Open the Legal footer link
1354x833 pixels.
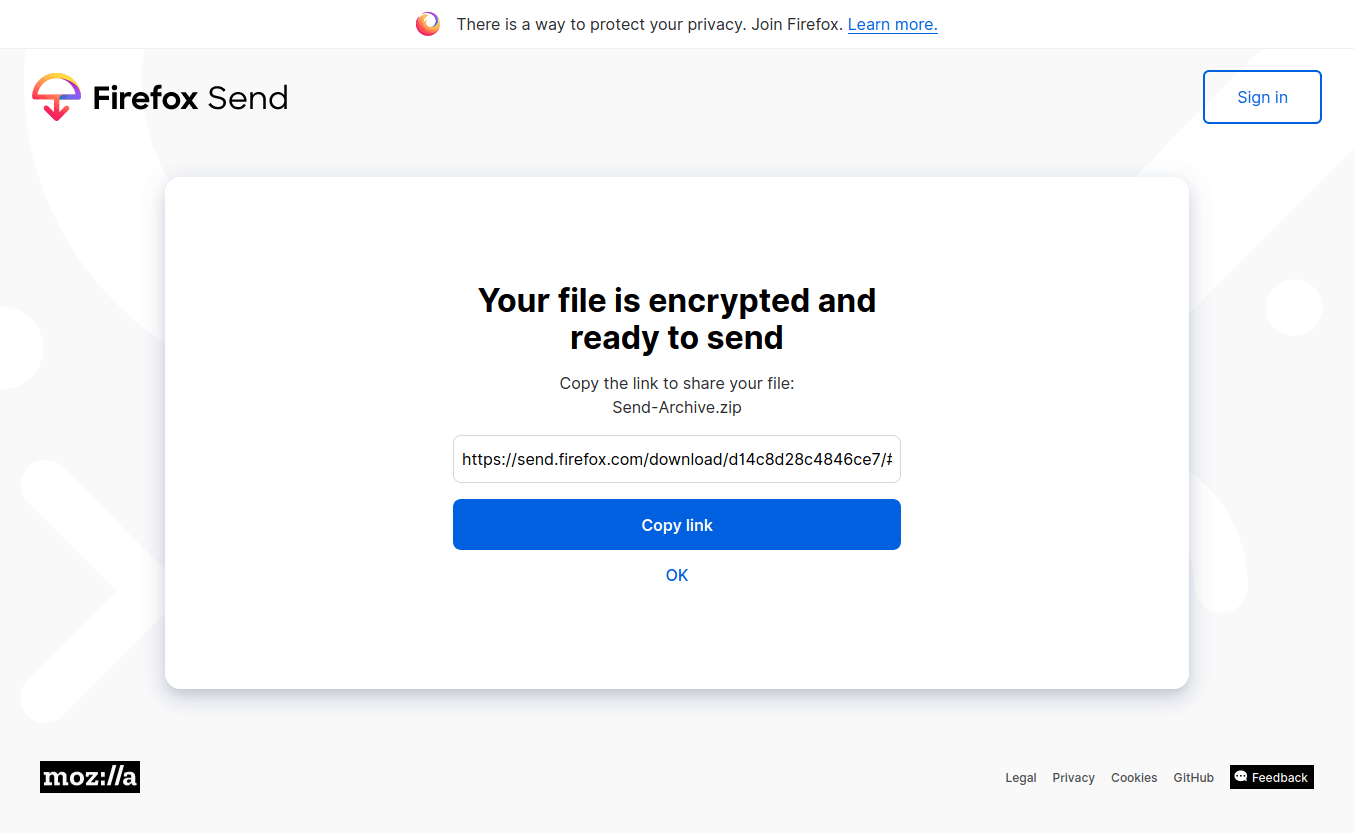(x=1021, y=778)
